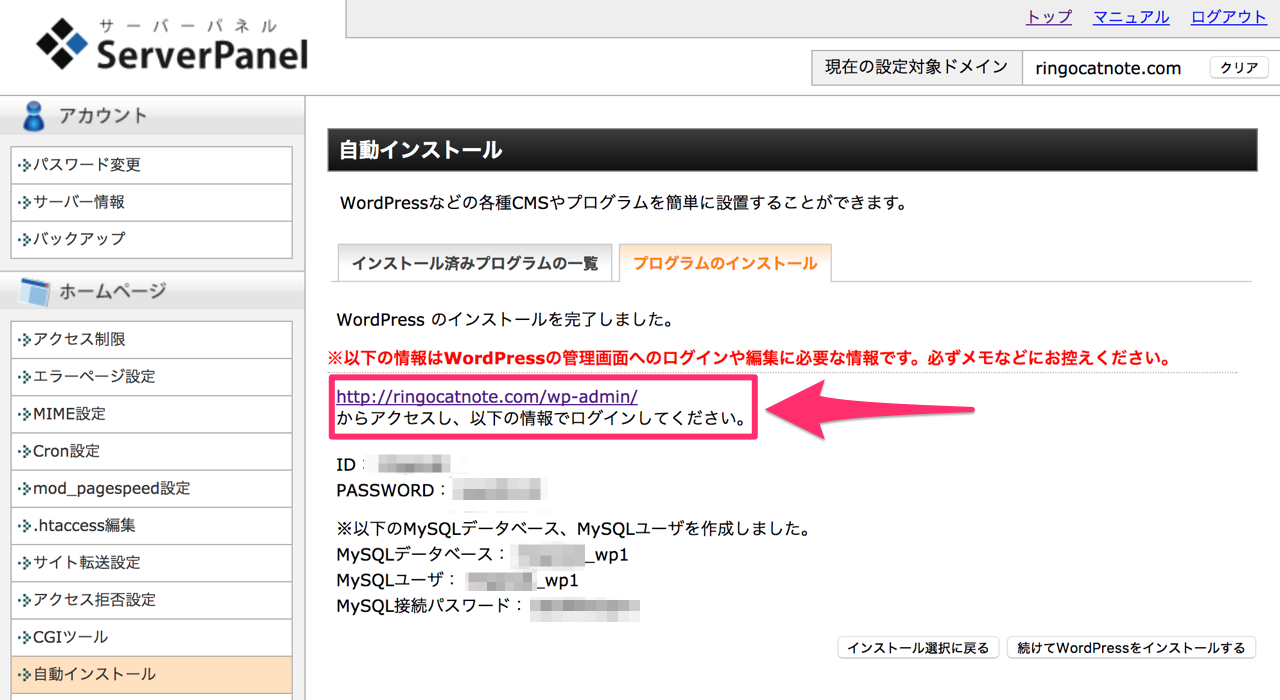The width and height of the screenshot is (1280, 700).
Task: Click the Account section person icon
Action: pos(34,117)
